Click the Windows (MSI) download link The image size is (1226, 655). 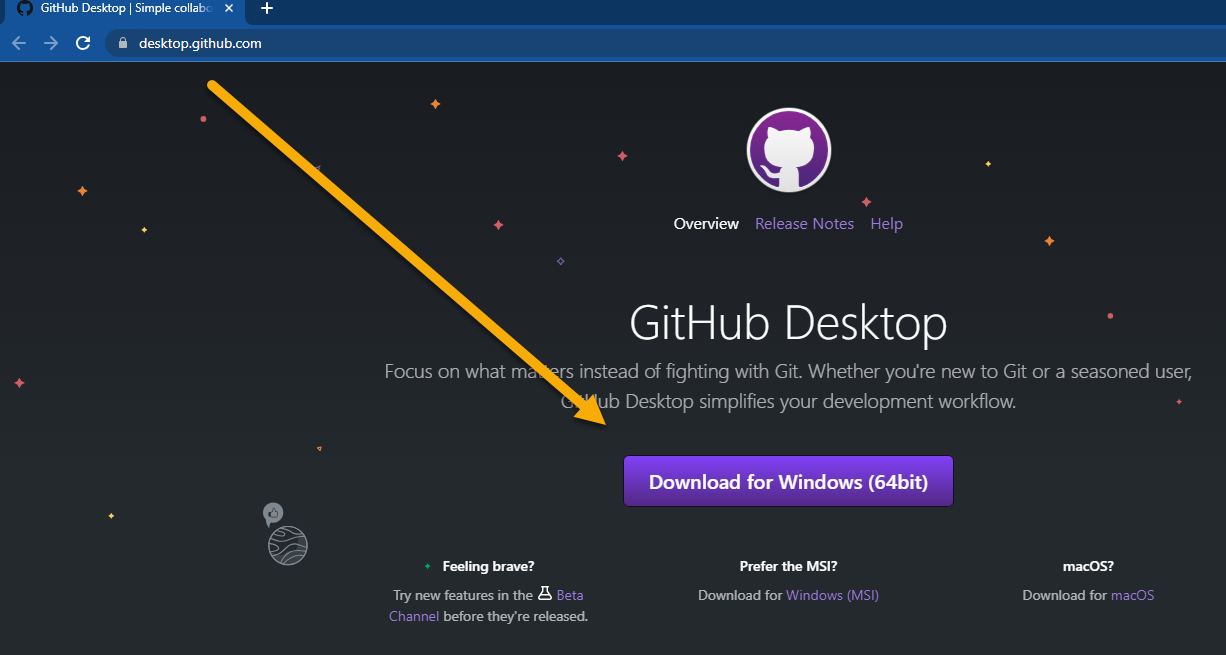pos(832,595)
